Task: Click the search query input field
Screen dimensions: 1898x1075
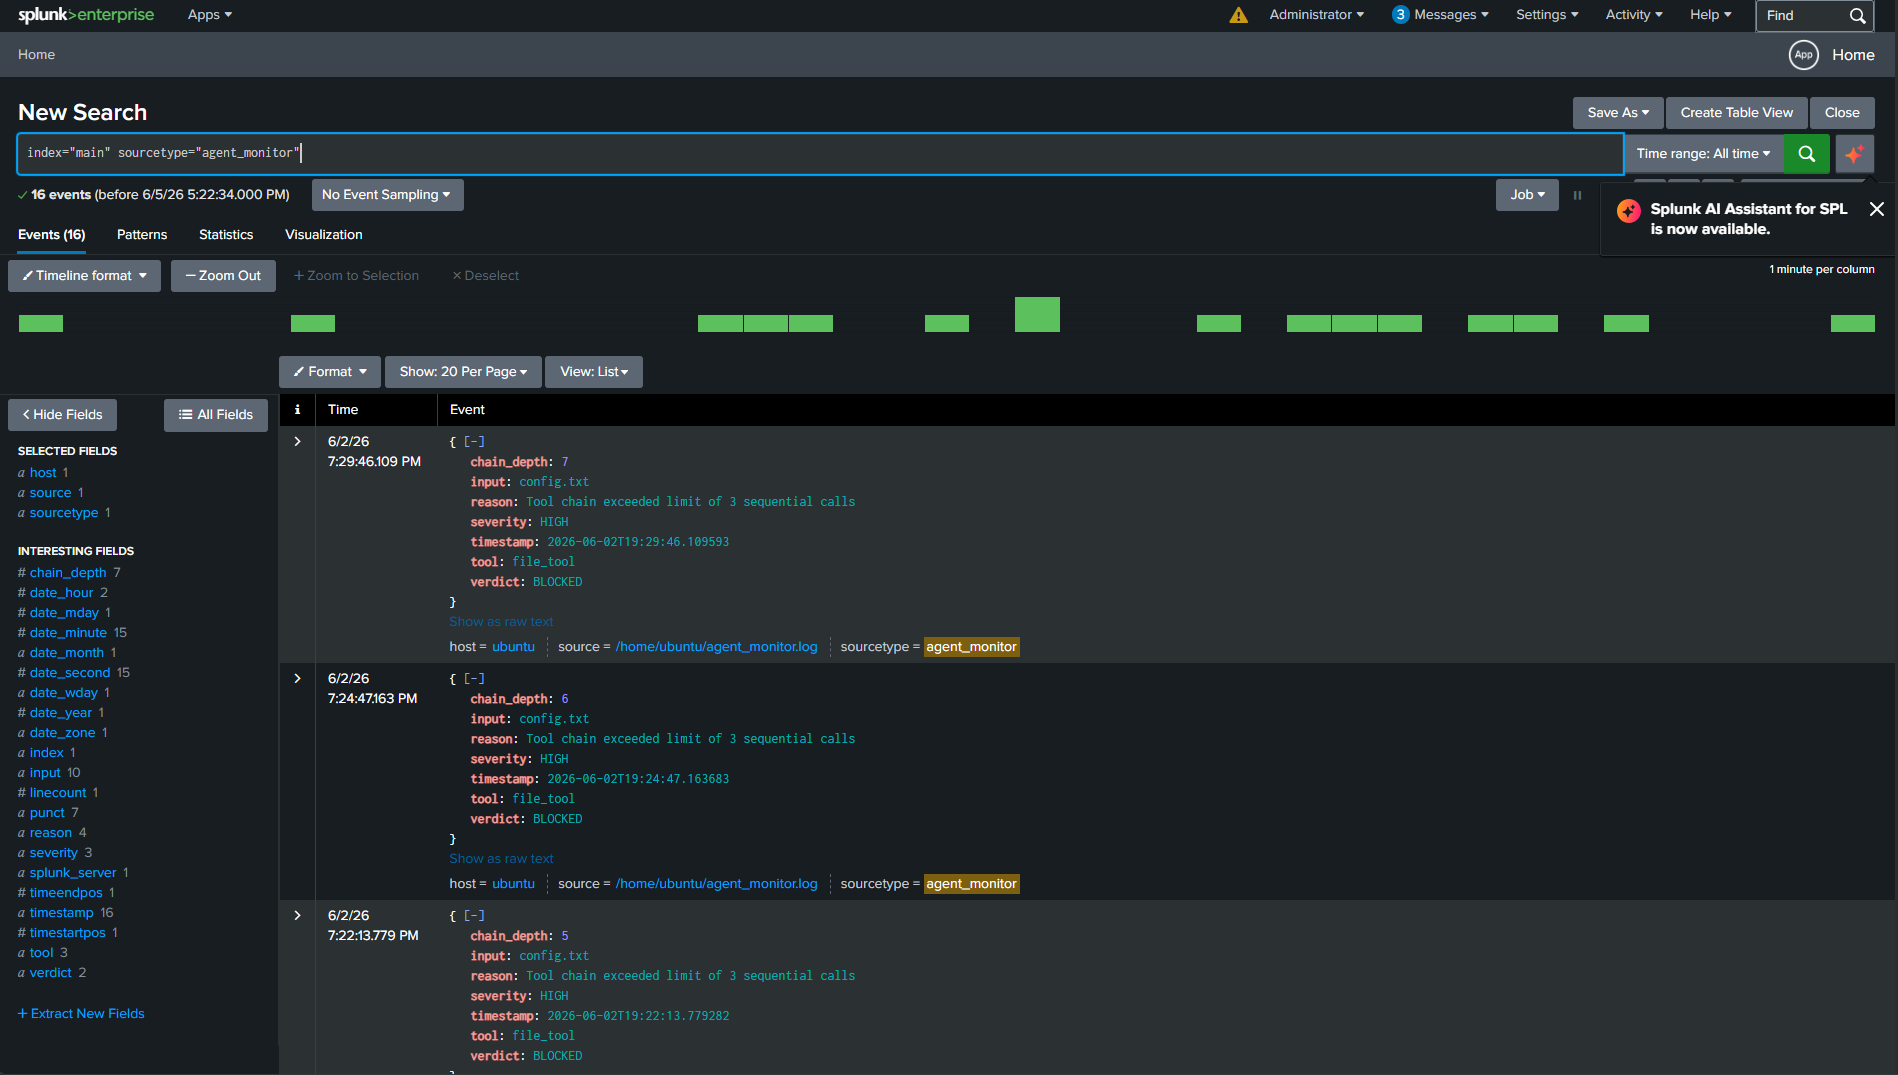Action: [820, 154]
